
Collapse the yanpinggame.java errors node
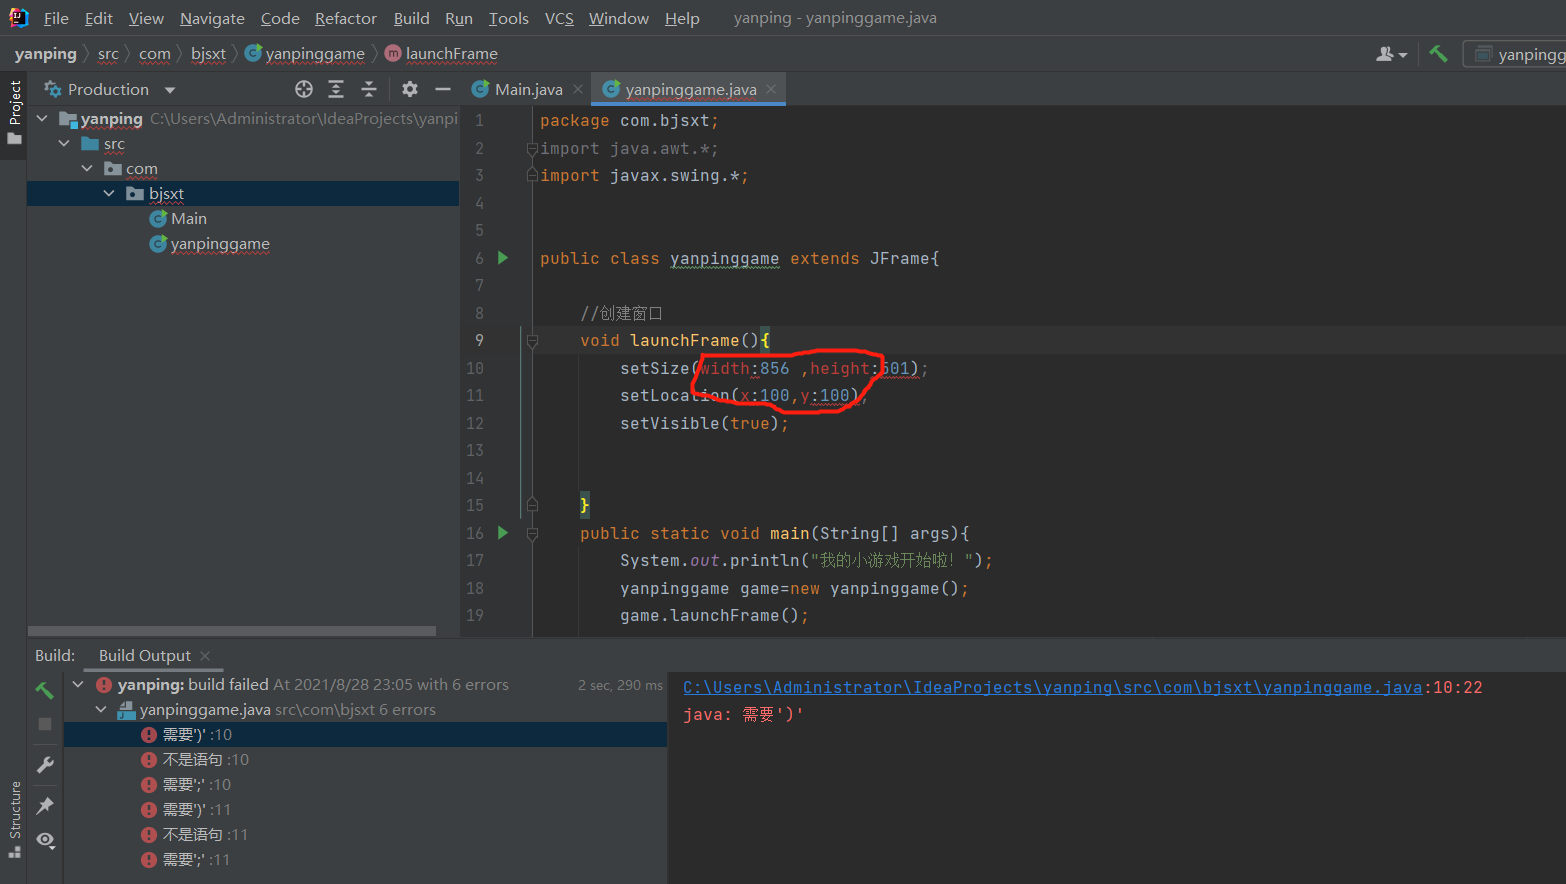101,709
